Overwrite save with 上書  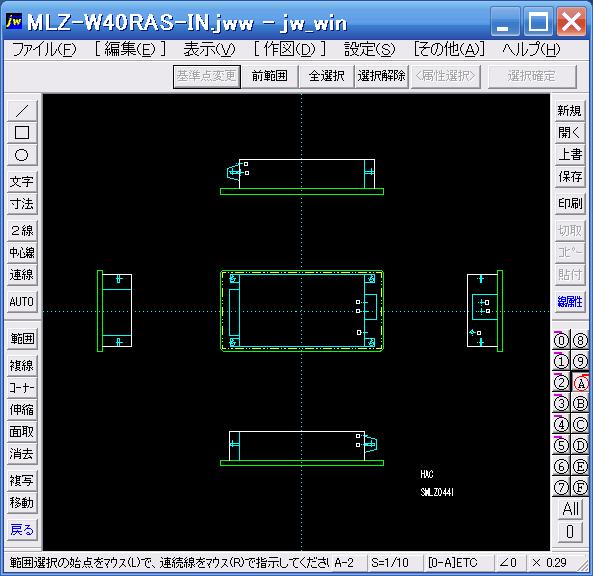(570, 154)
